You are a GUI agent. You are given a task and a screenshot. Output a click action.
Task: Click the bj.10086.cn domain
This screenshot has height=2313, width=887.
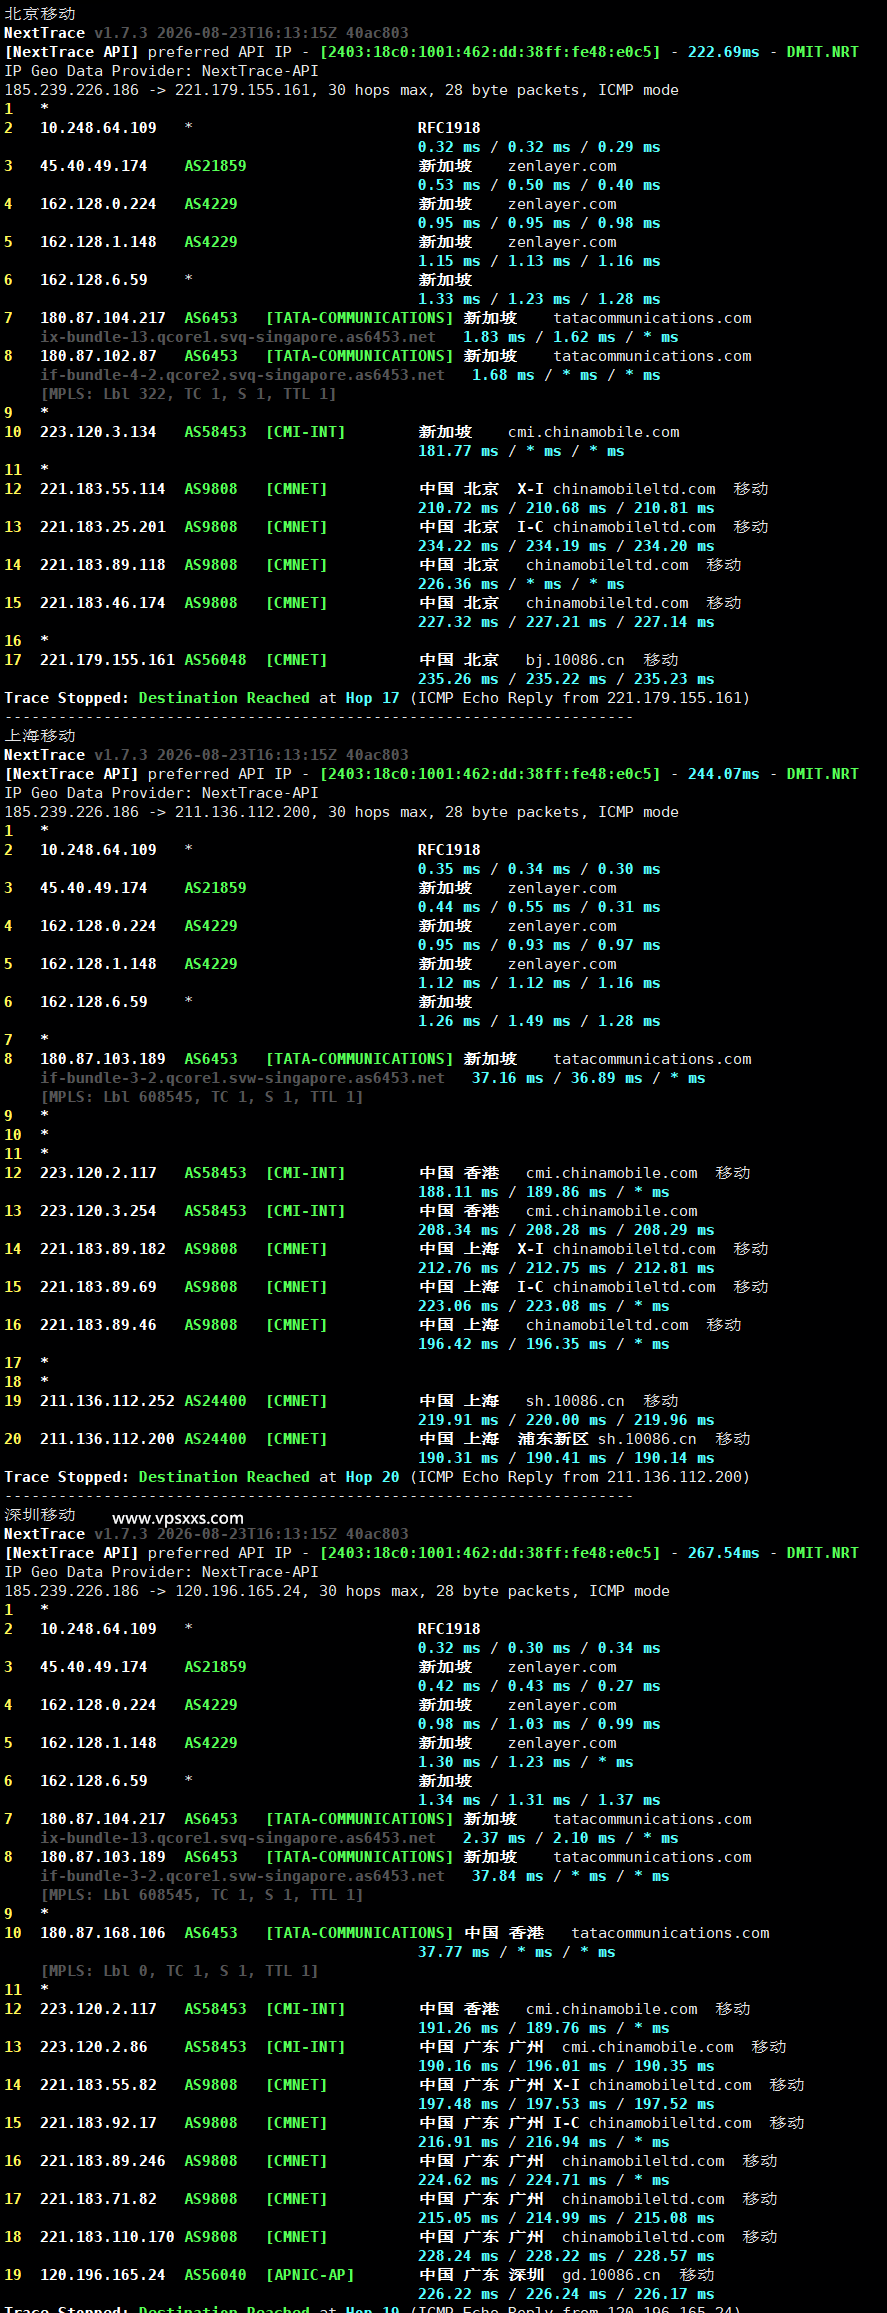coord(575,660)
